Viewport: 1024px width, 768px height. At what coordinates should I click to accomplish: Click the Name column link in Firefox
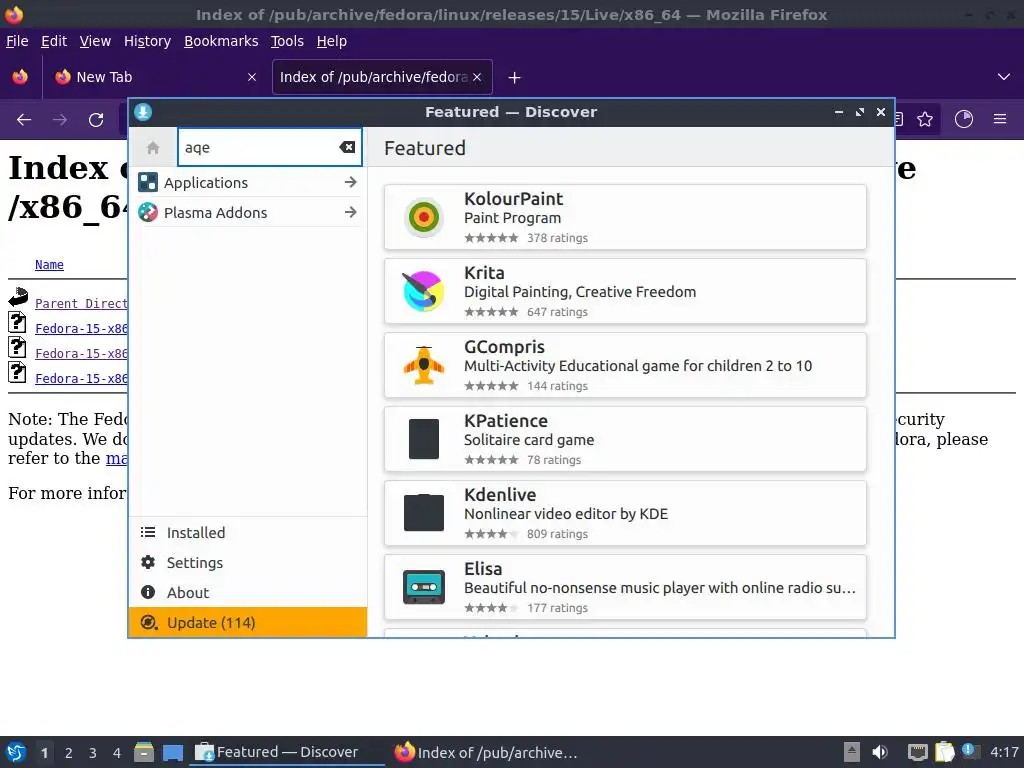(x=49, y=264)
